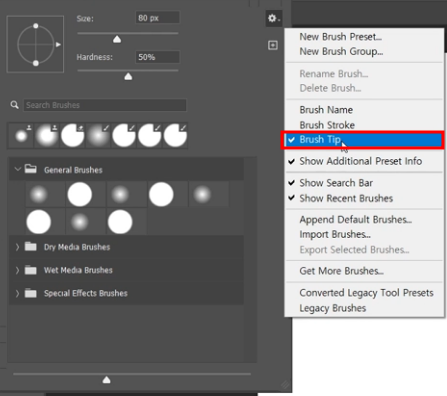
Task: Collapse the General Brushes group chevron
Action: [18, 169]
